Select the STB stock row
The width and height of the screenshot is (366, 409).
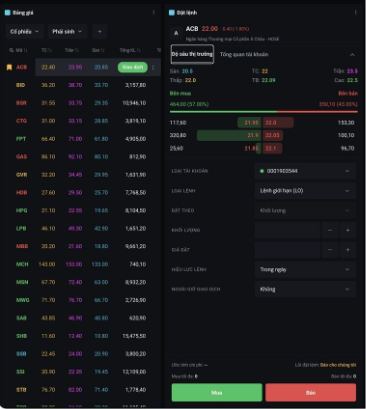coord(81,390)
